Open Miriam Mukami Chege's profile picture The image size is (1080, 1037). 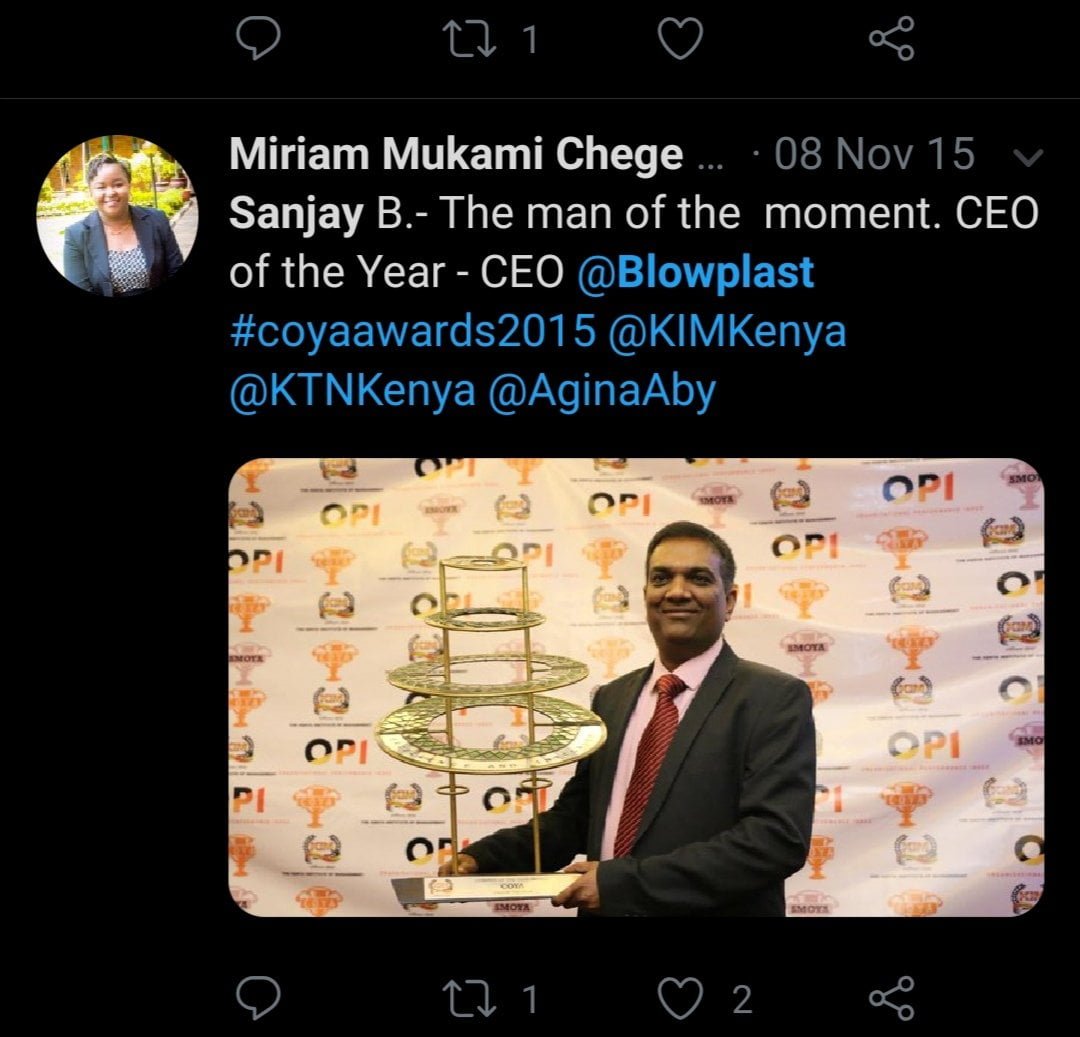117,216
